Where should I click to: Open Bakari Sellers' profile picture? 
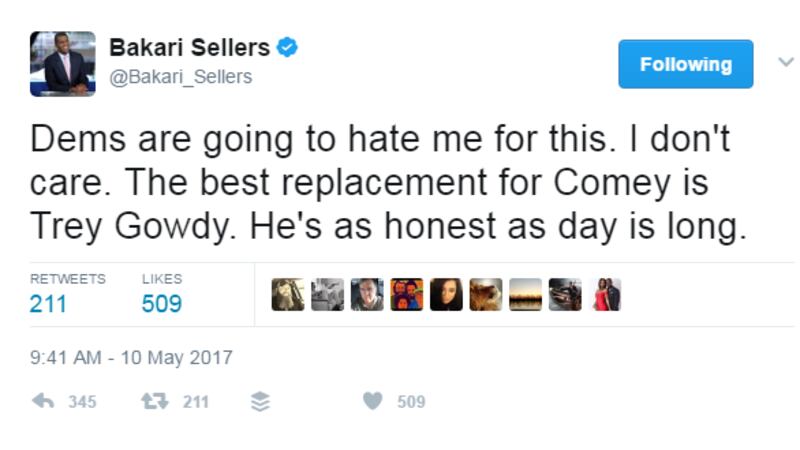63,64
